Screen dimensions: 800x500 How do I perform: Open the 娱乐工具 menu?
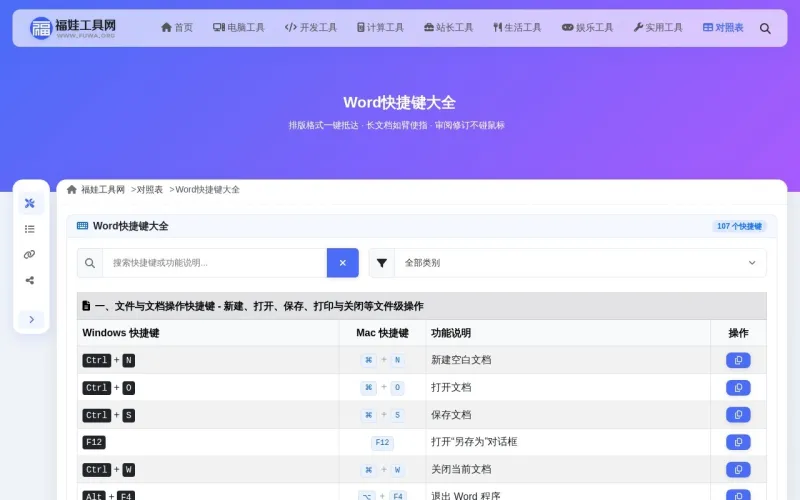click(587, 28)
